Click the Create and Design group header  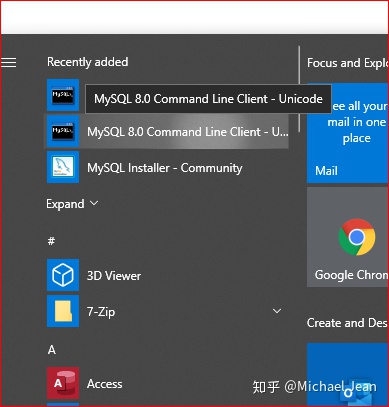tap(347, 323)
